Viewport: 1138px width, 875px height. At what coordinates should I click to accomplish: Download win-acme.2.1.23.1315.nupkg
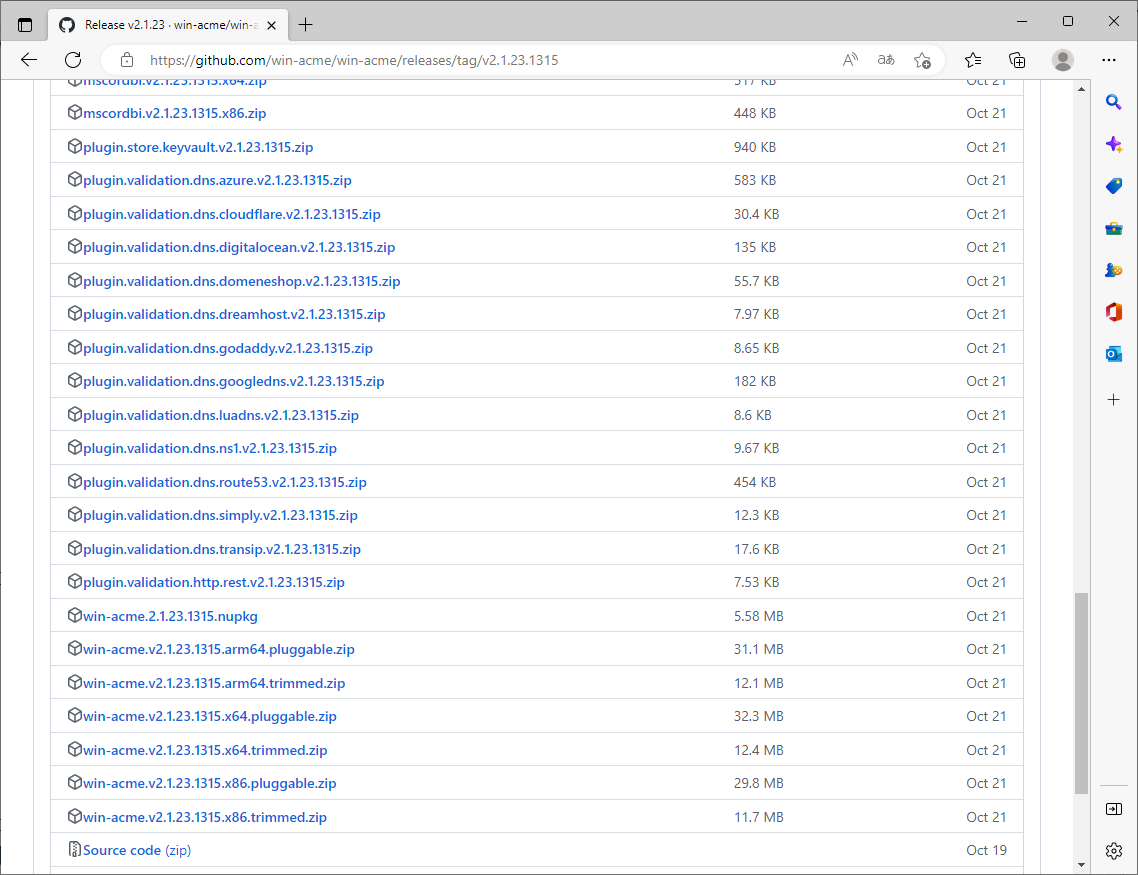tap(171, 616)
